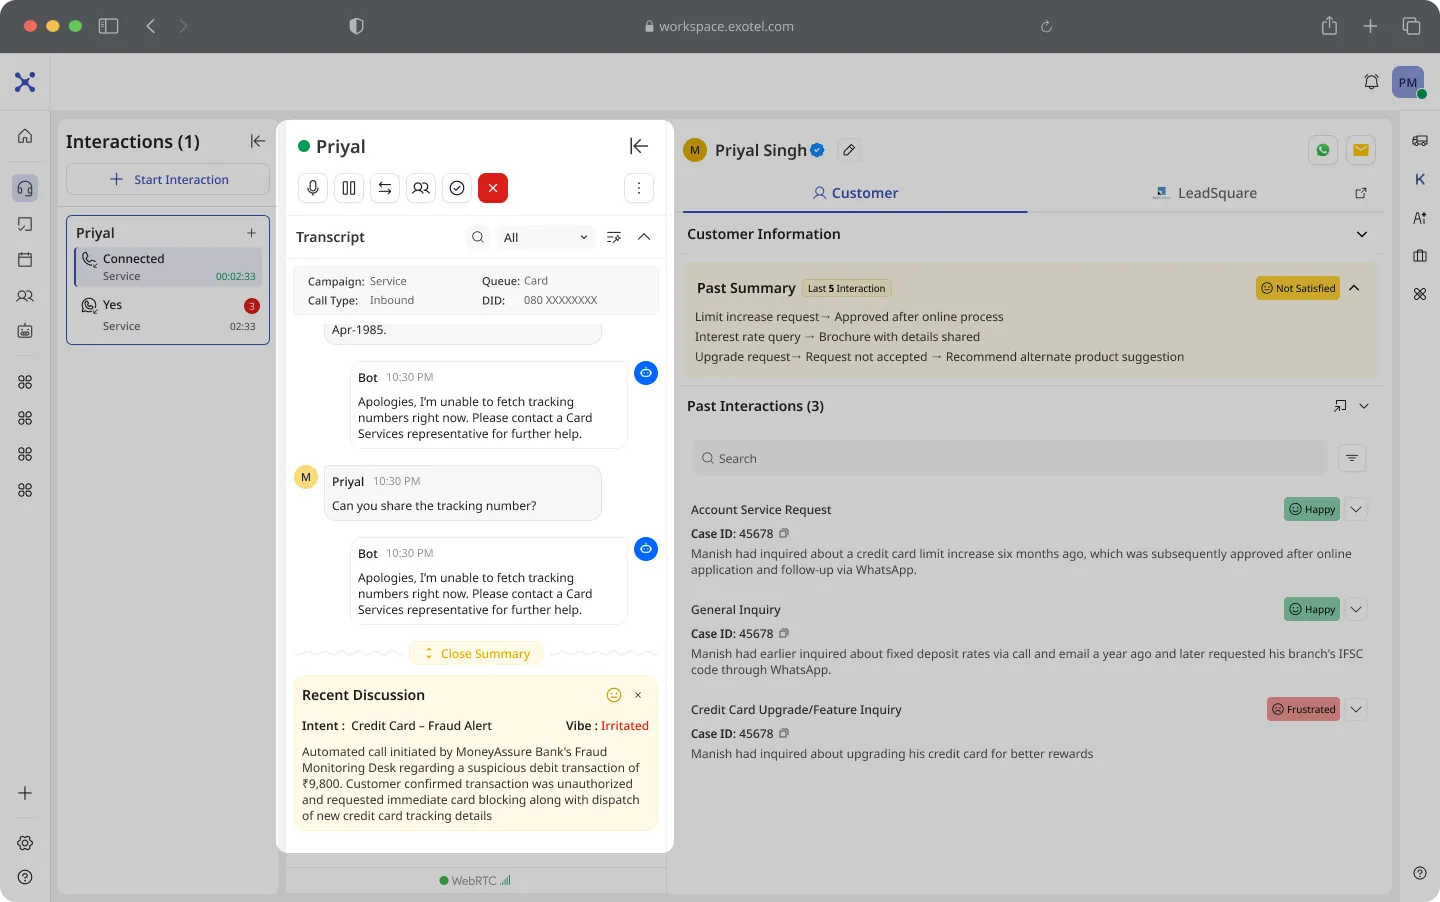The height and width of the screenshot is (902, 1440).
Task: Send an email via the yellow mail icon
Action: point(1361,150)
